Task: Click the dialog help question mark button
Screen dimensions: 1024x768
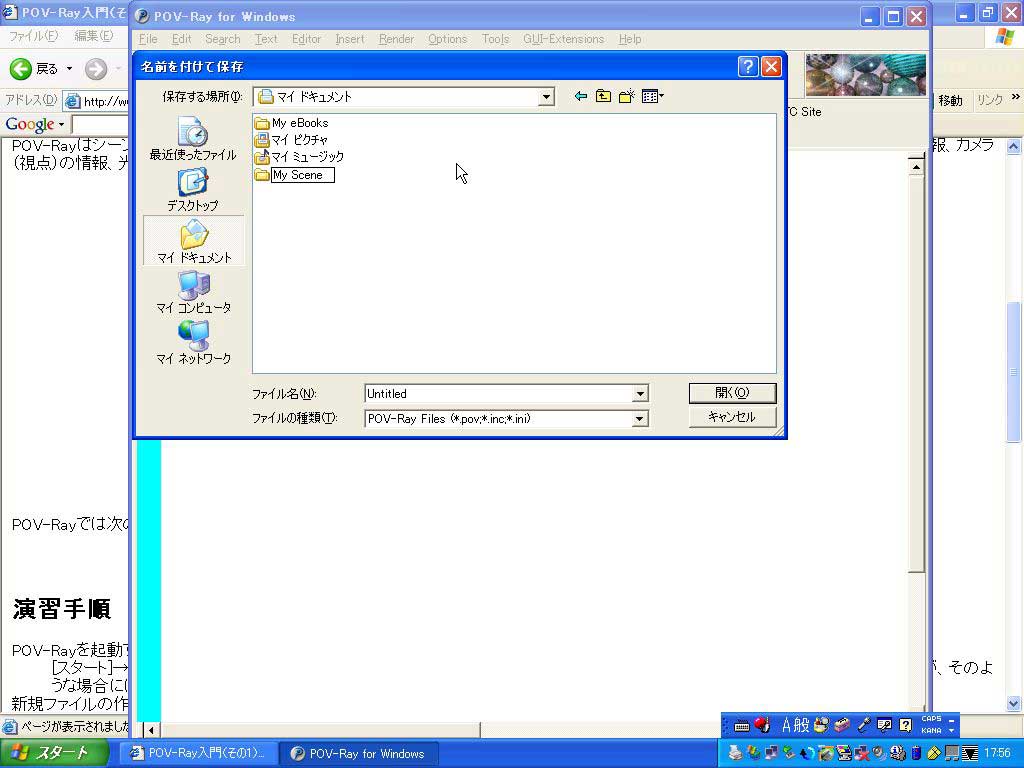Action: 748,67
